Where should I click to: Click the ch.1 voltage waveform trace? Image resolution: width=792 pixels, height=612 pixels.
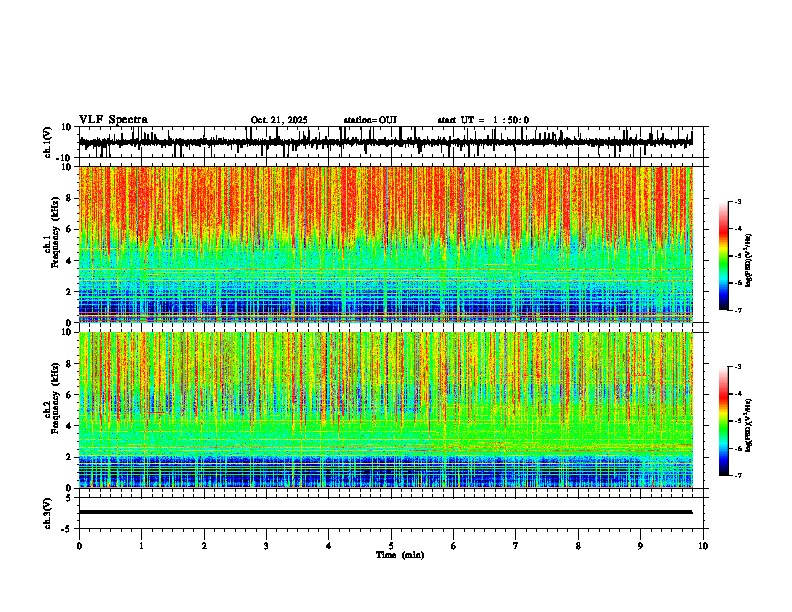tap(385, 142)
